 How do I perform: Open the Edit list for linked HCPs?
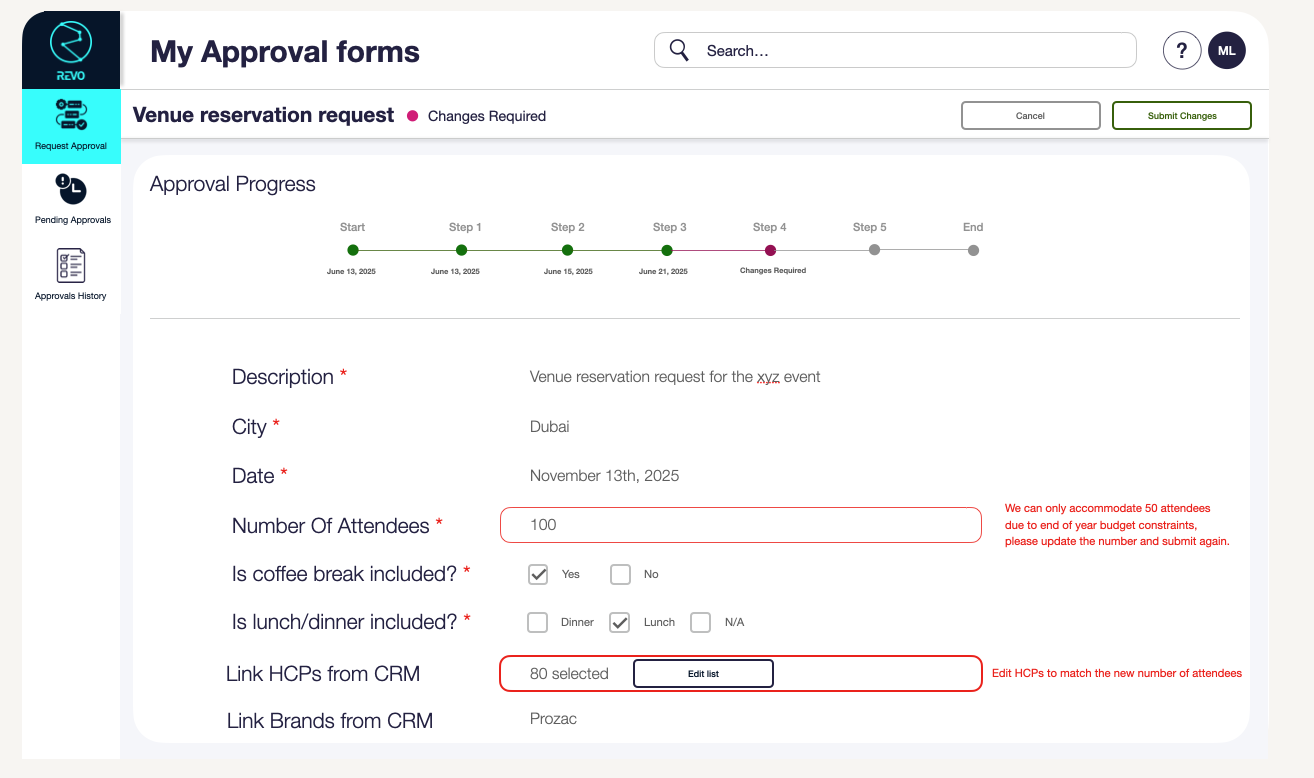tap(703, 673)
